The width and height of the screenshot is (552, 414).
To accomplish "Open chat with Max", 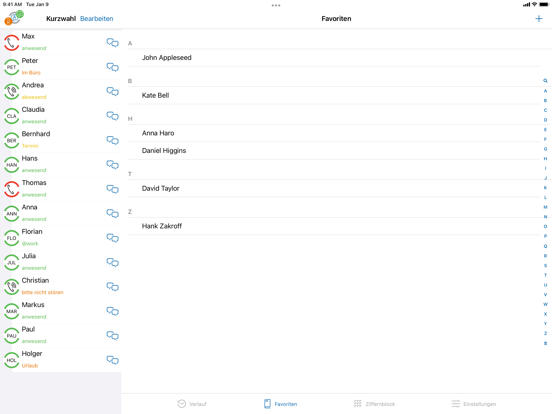I will tap(113, 43).
